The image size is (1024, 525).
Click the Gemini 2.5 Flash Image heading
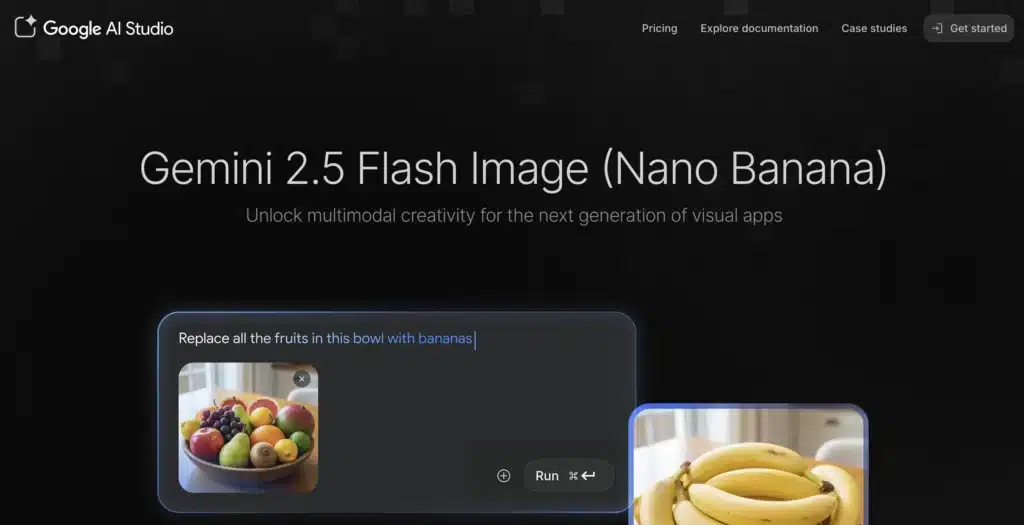(x=513, y=168)
